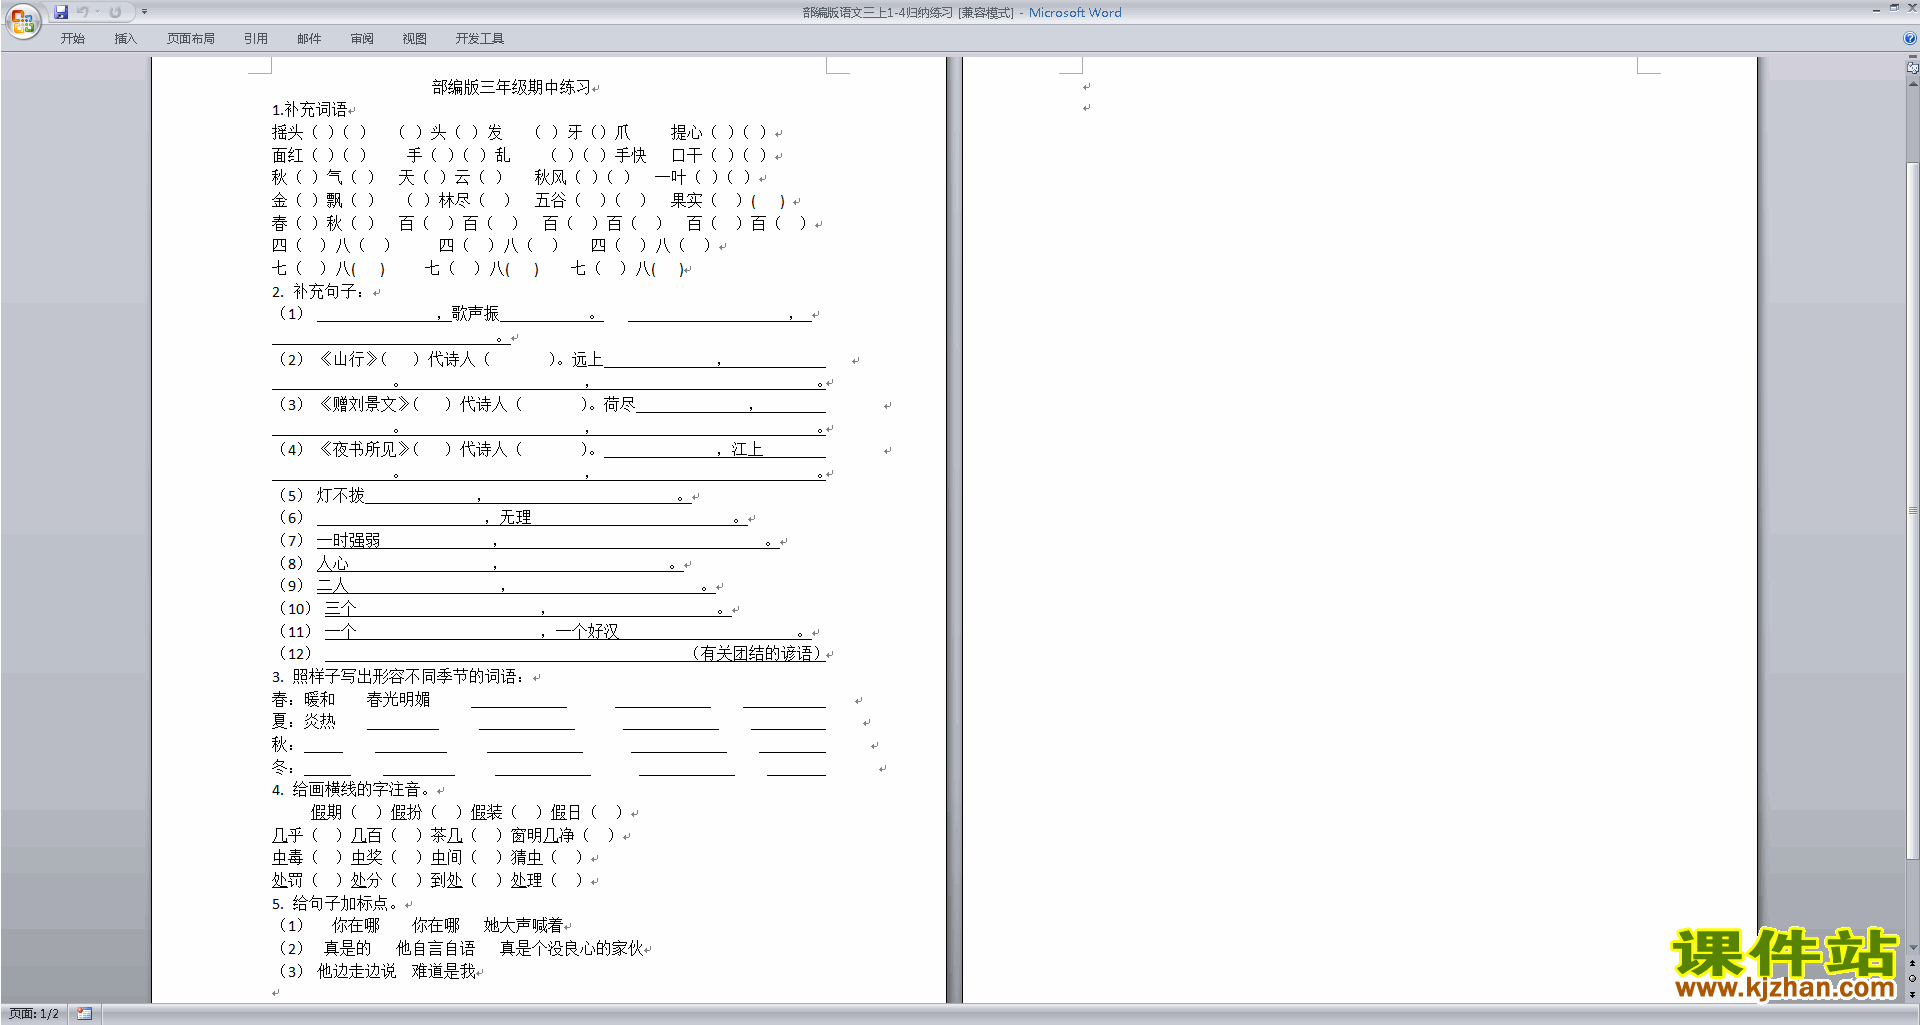
Task: Click the Undo arrow icon
Action: 83,12
